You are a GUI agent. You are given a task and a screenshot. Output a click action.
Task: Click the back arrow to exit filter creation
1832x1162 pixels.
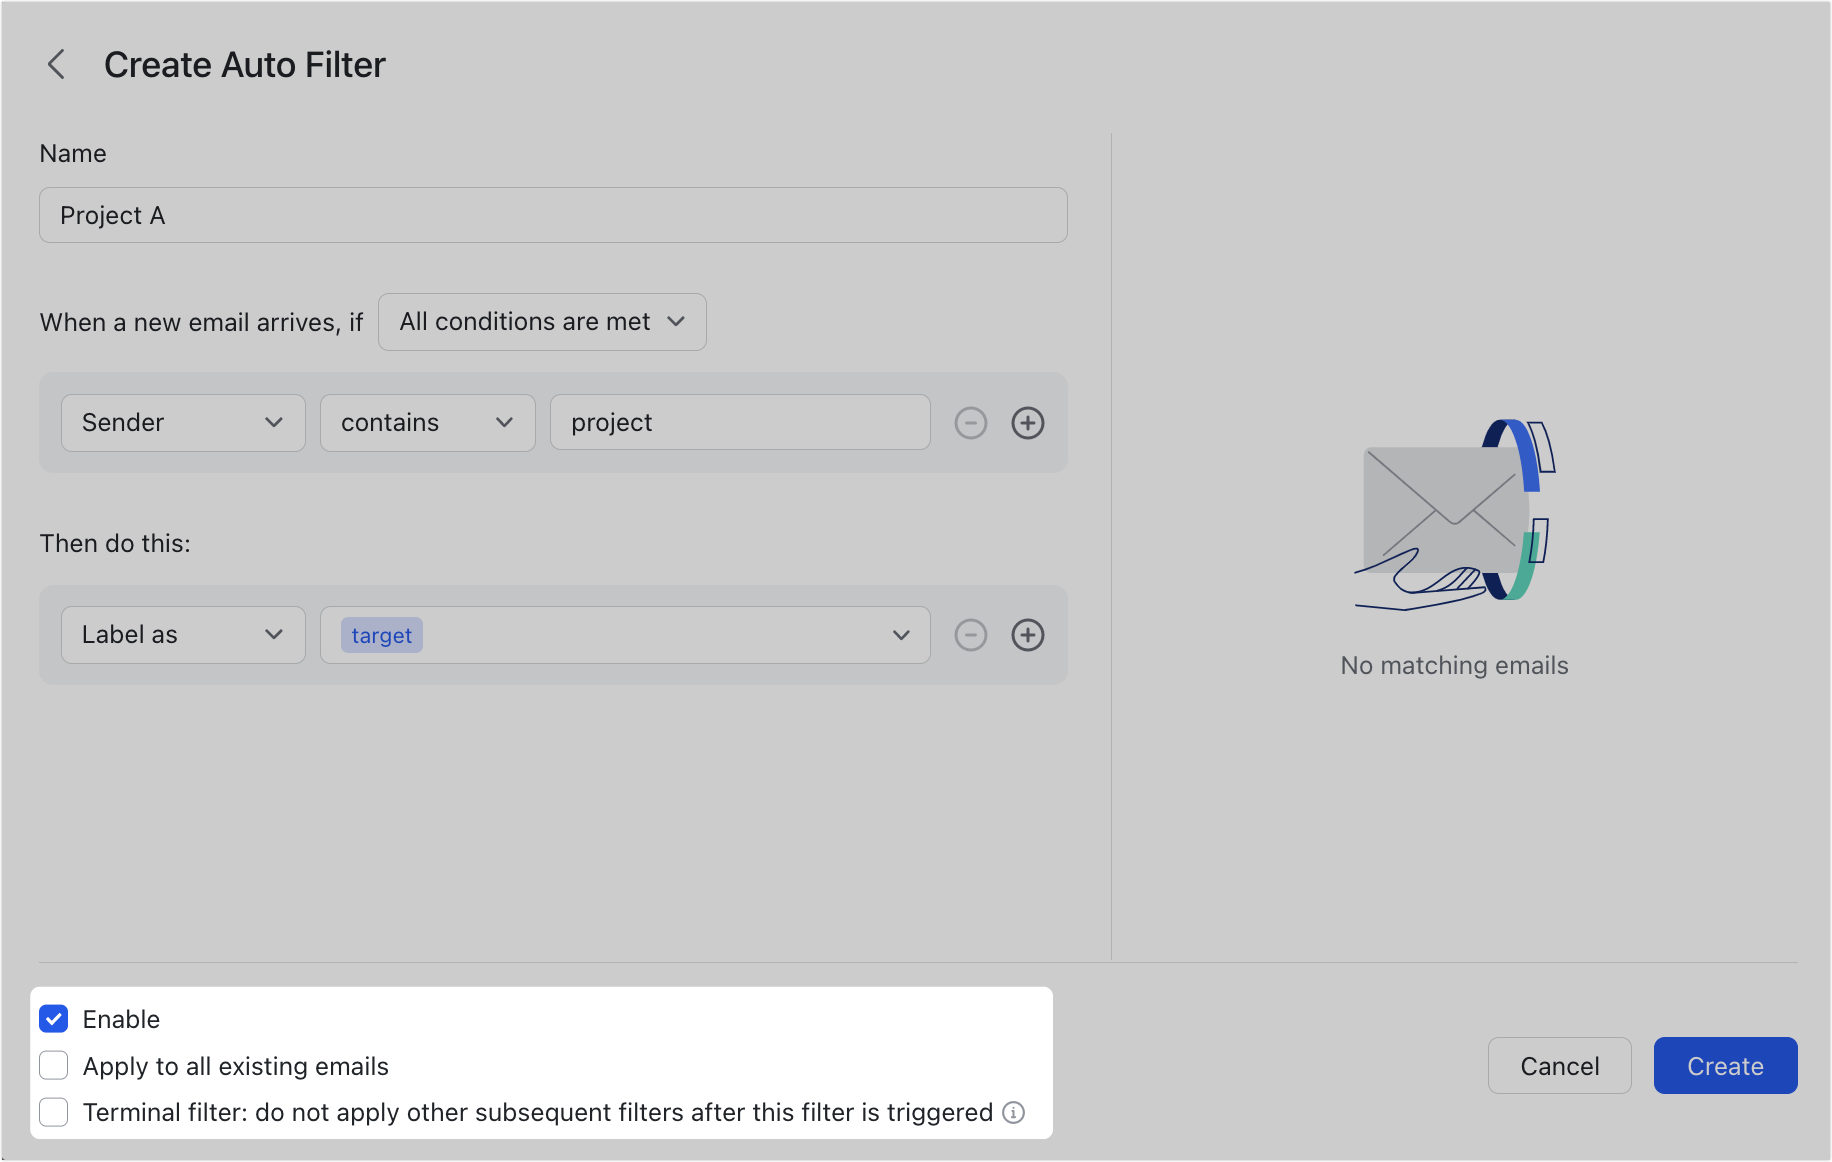(57, 64)
